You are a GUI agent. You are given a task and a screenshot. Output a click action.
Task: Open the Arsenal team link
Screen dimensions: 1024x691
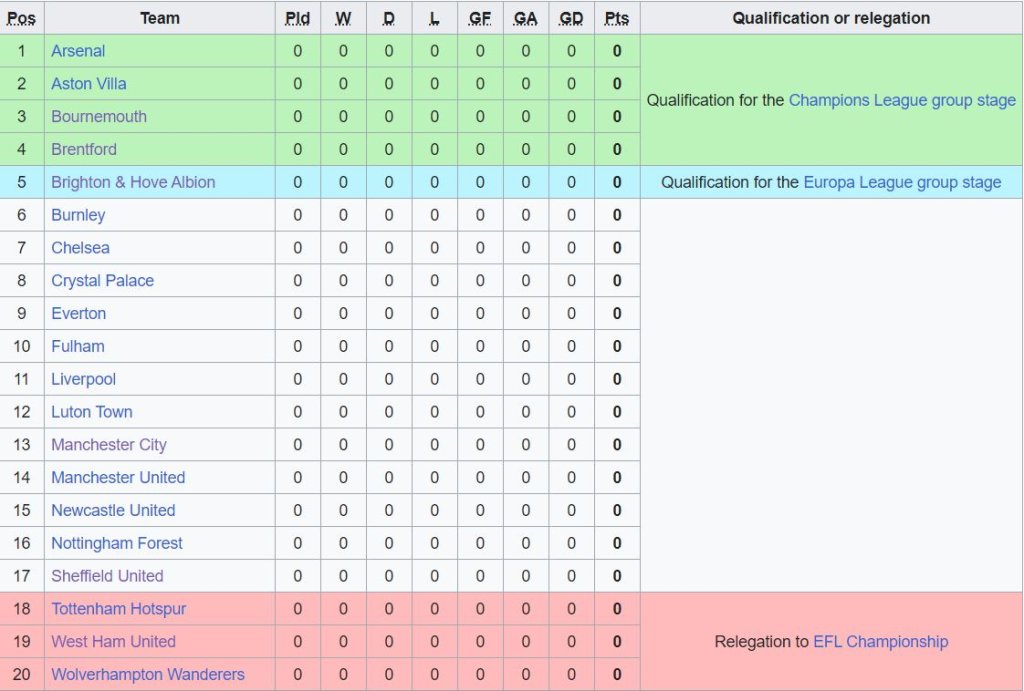point(78,51)
